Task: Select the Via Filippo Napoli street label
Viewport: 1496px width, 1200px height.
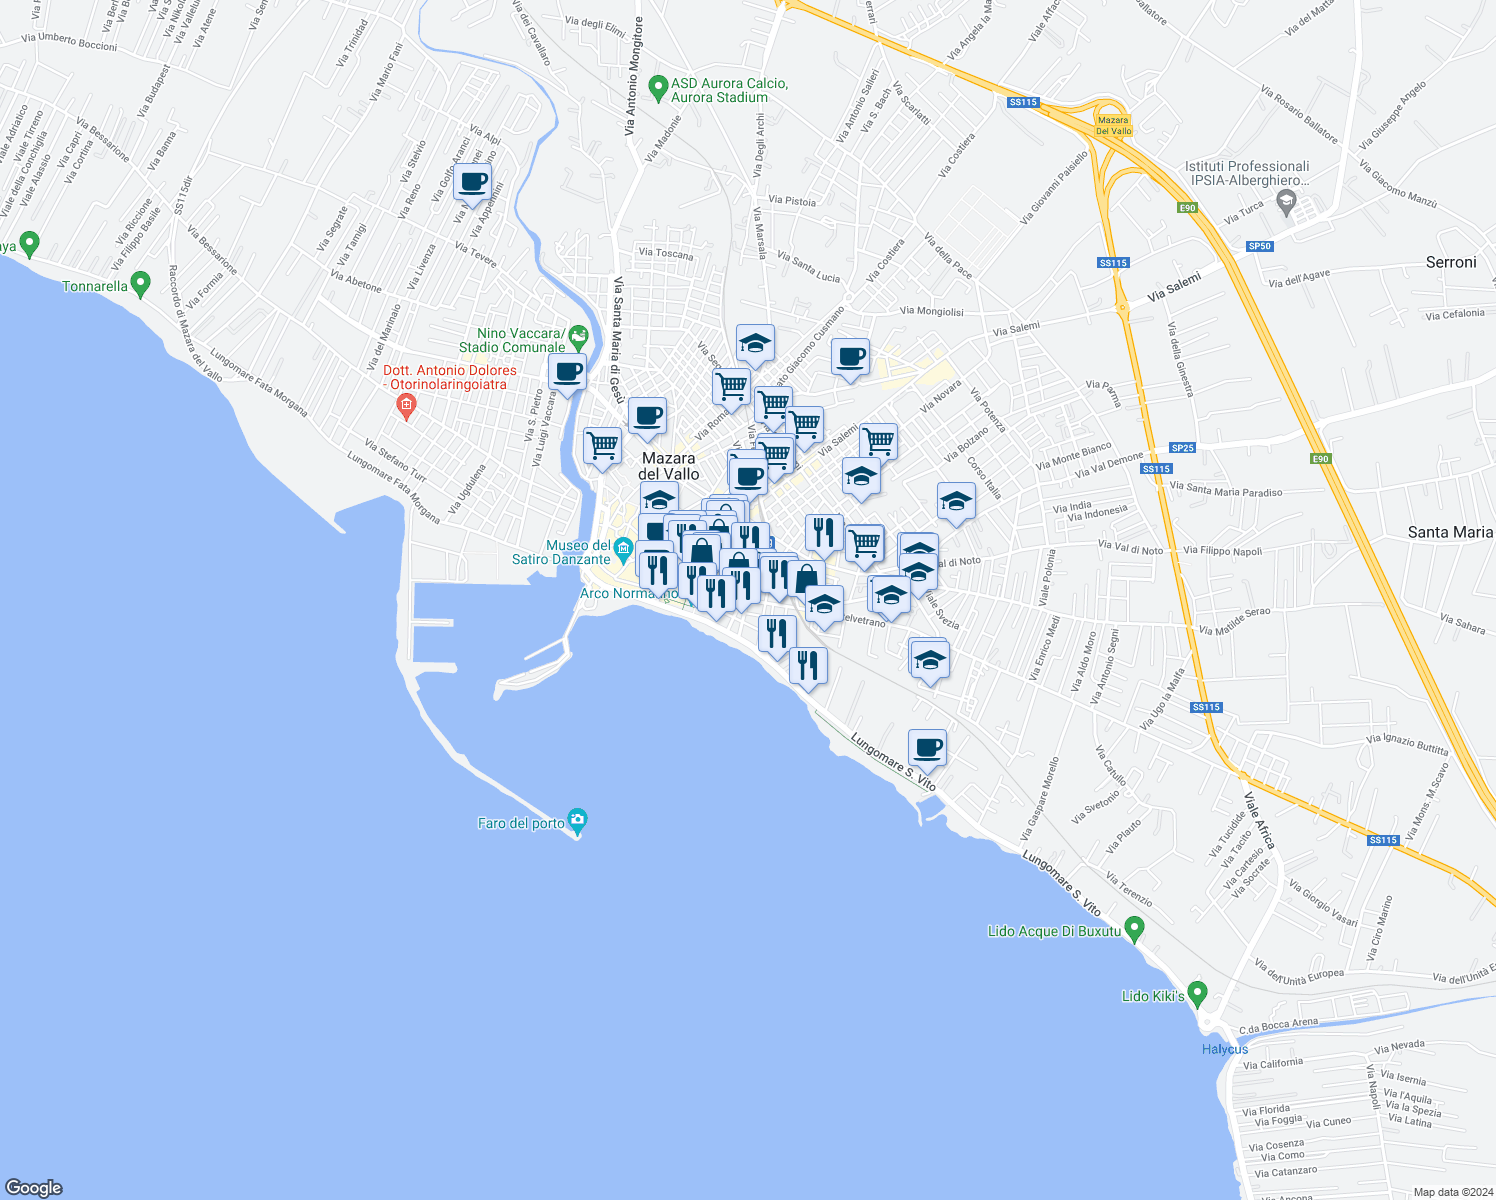Action: pyautogui.click(x=1222, y=550)
